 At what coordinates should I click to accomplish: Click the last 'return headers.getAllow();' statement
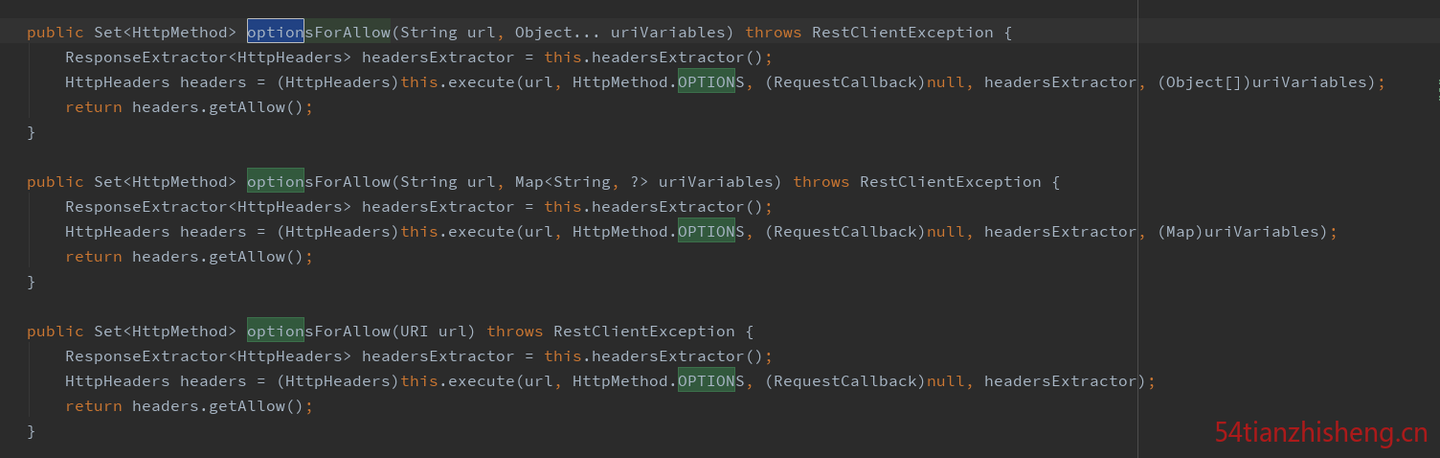coord(189,406)
